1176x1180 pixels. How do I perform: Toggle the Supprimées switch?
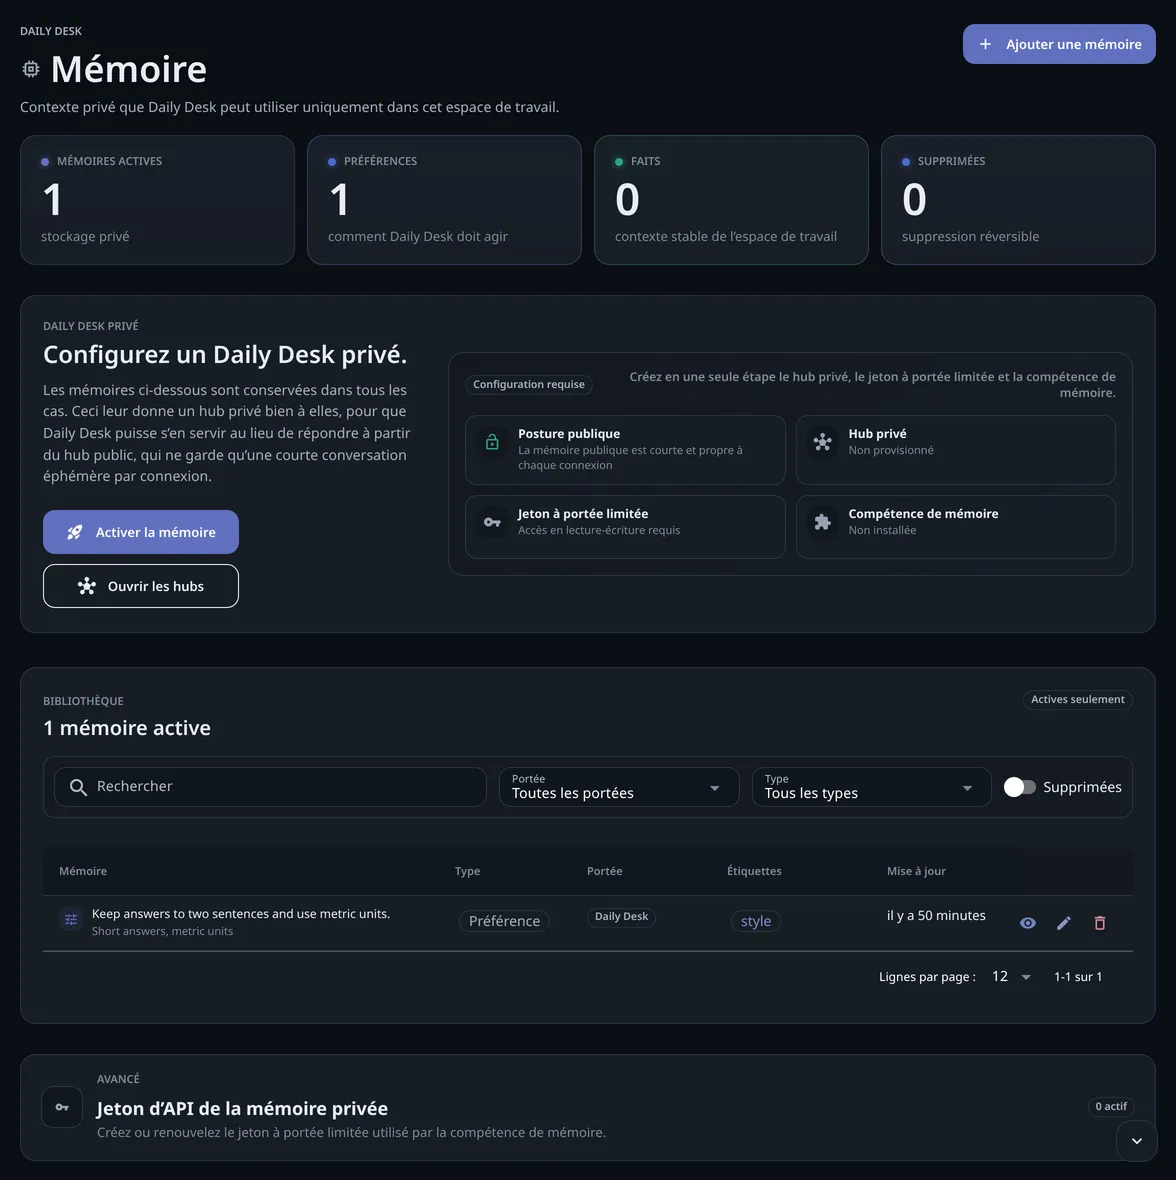point(1020,787)
